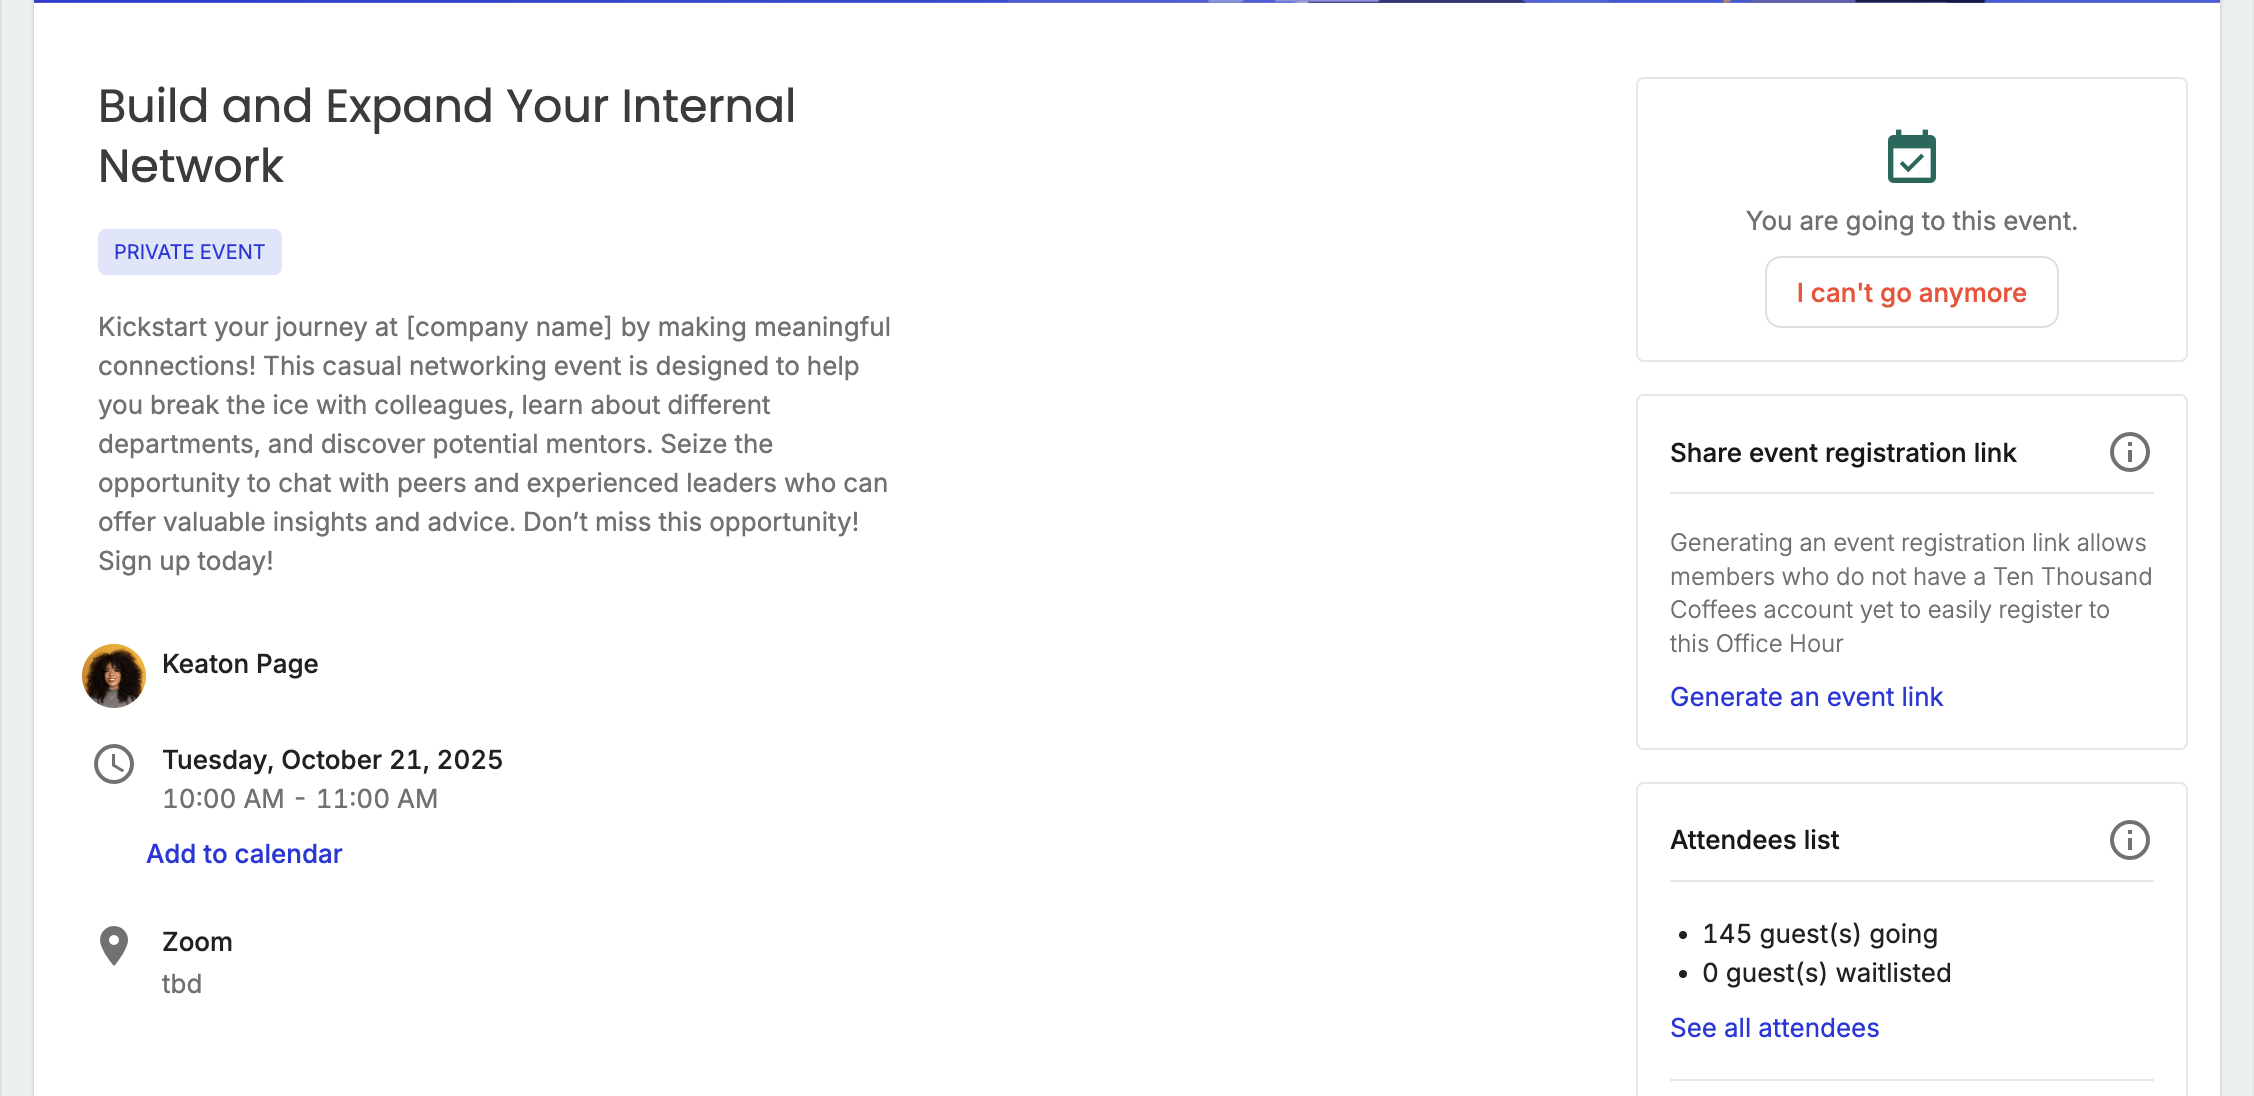Click the Add to calendar link
The width and height of the screenshot is (2254, 1096).
pyautogui.click(x=244, y=854)
